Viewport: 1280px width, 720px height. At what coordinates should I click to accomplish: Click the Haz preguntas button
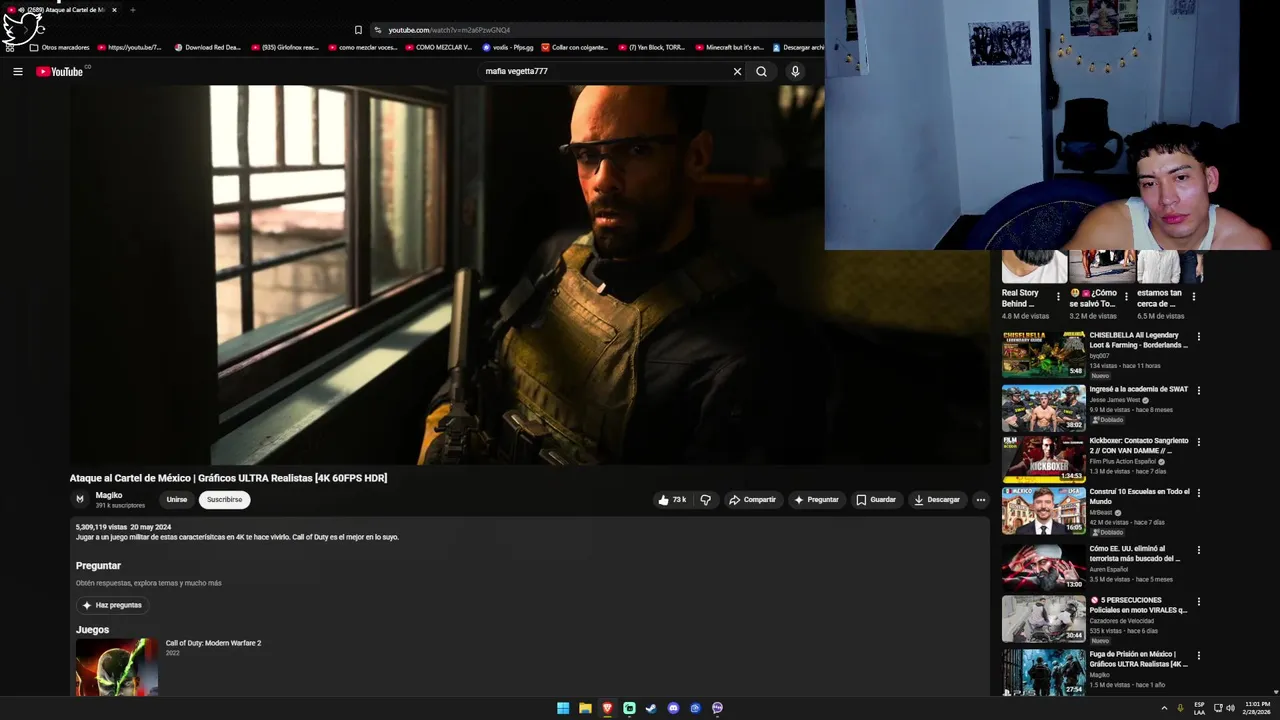(112, 605)
